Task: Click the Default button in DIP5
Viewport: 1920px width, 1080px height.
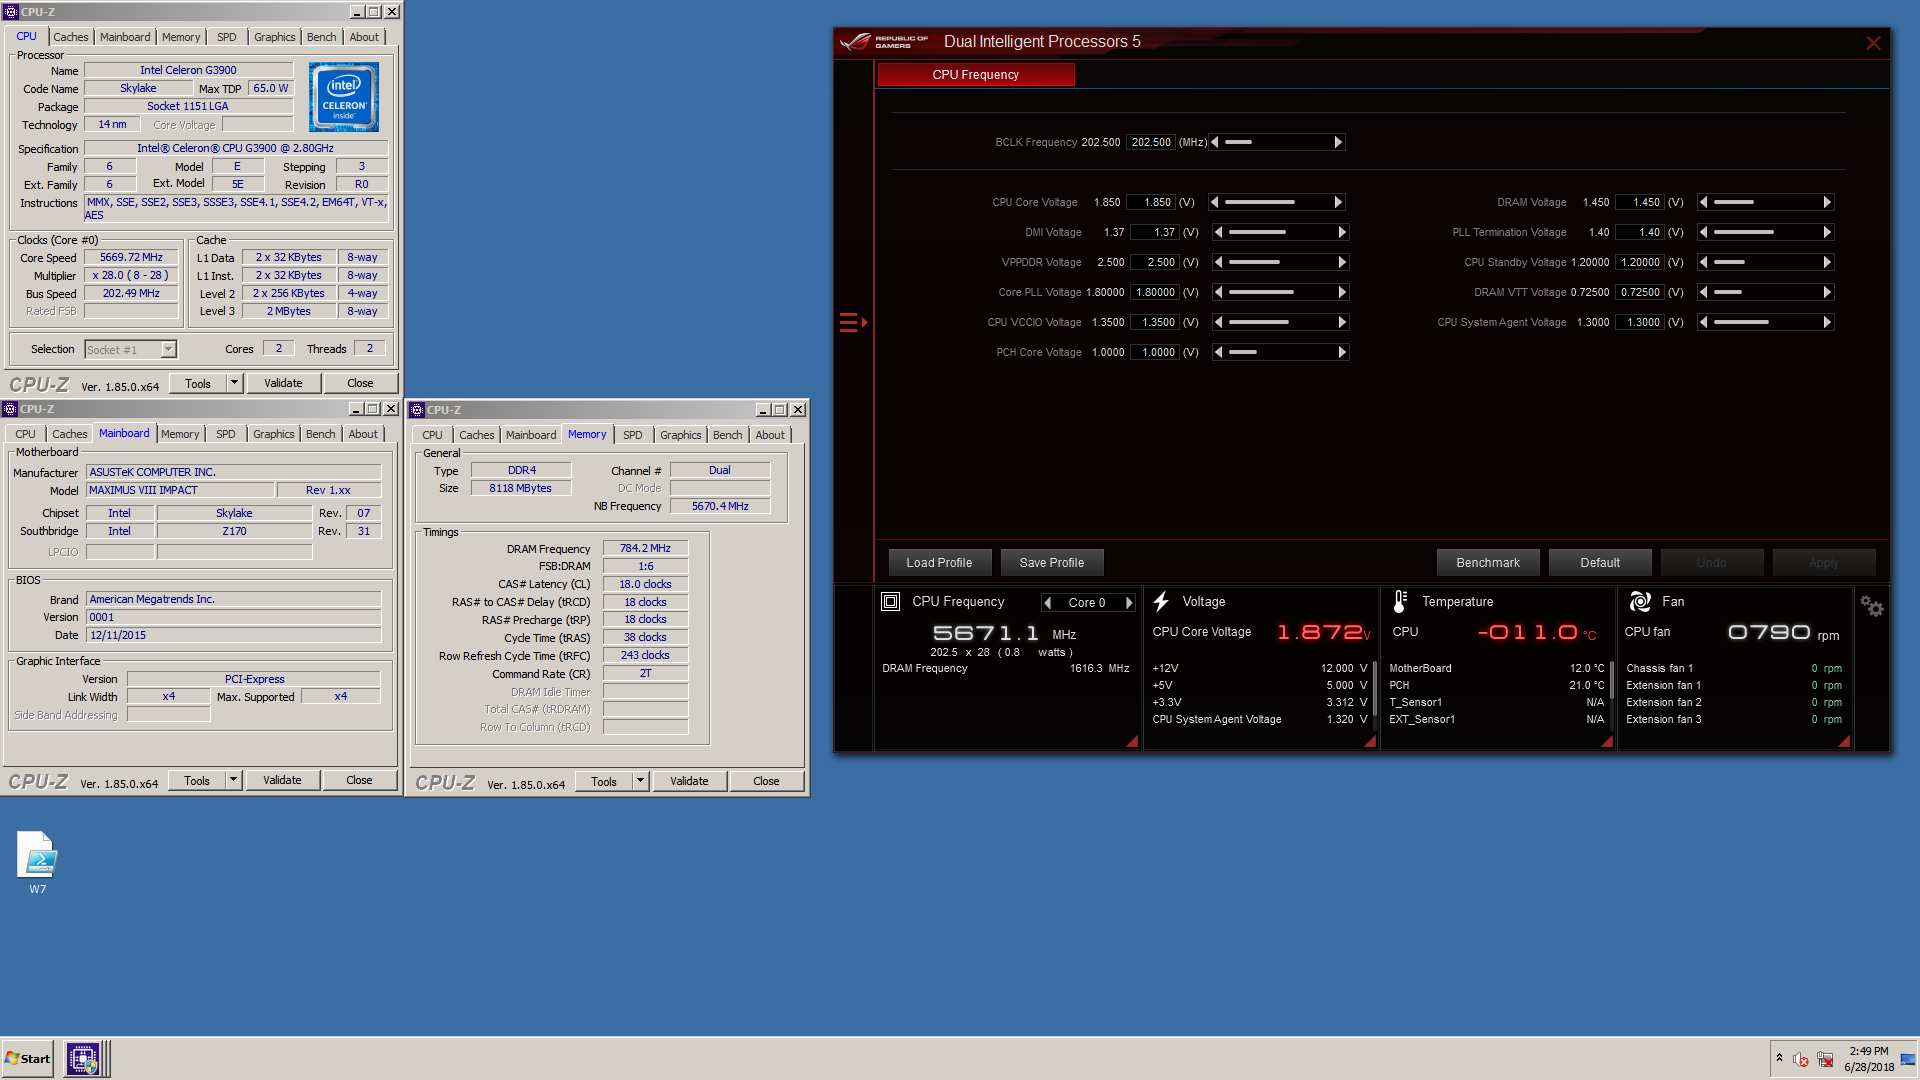Action: 1600,563
